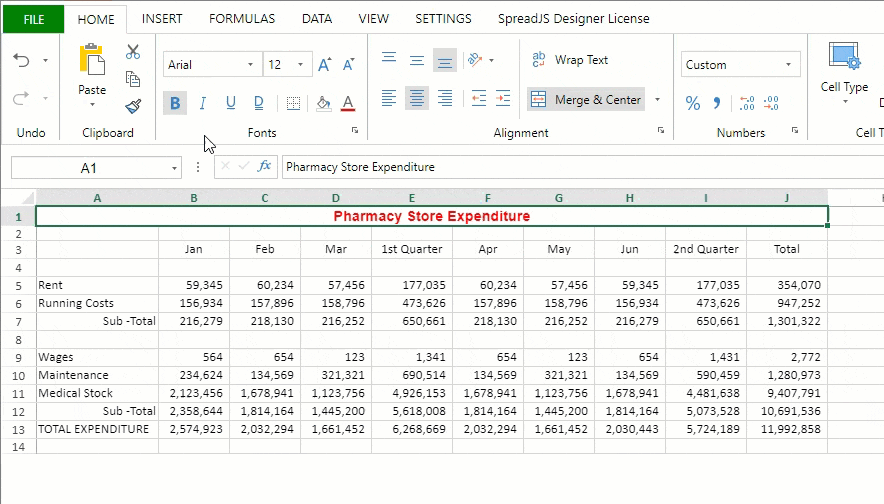The width and height of the screenshot is (884, 504).
Task: Open the Merge & Center dropdown arrow
Action: [657, 100]
